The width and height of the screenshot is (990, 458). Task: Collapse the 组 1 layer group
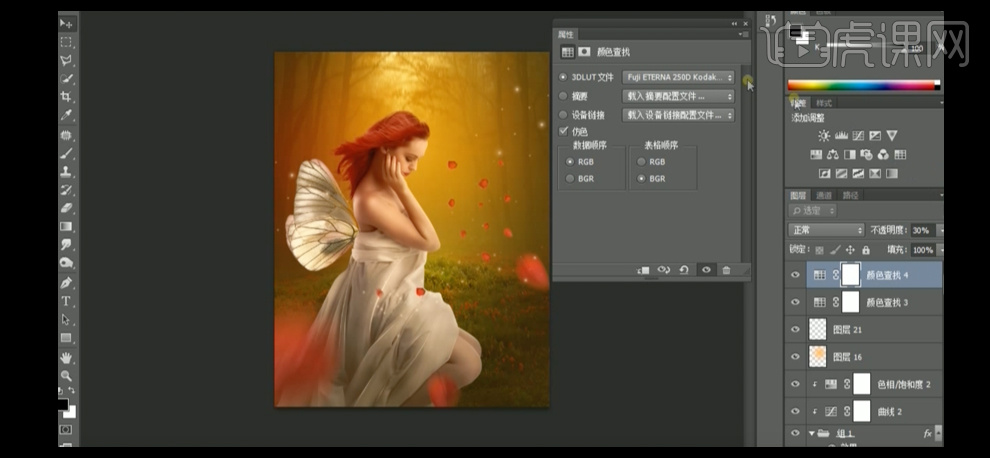pyautogui.click(x=812, y=434)
